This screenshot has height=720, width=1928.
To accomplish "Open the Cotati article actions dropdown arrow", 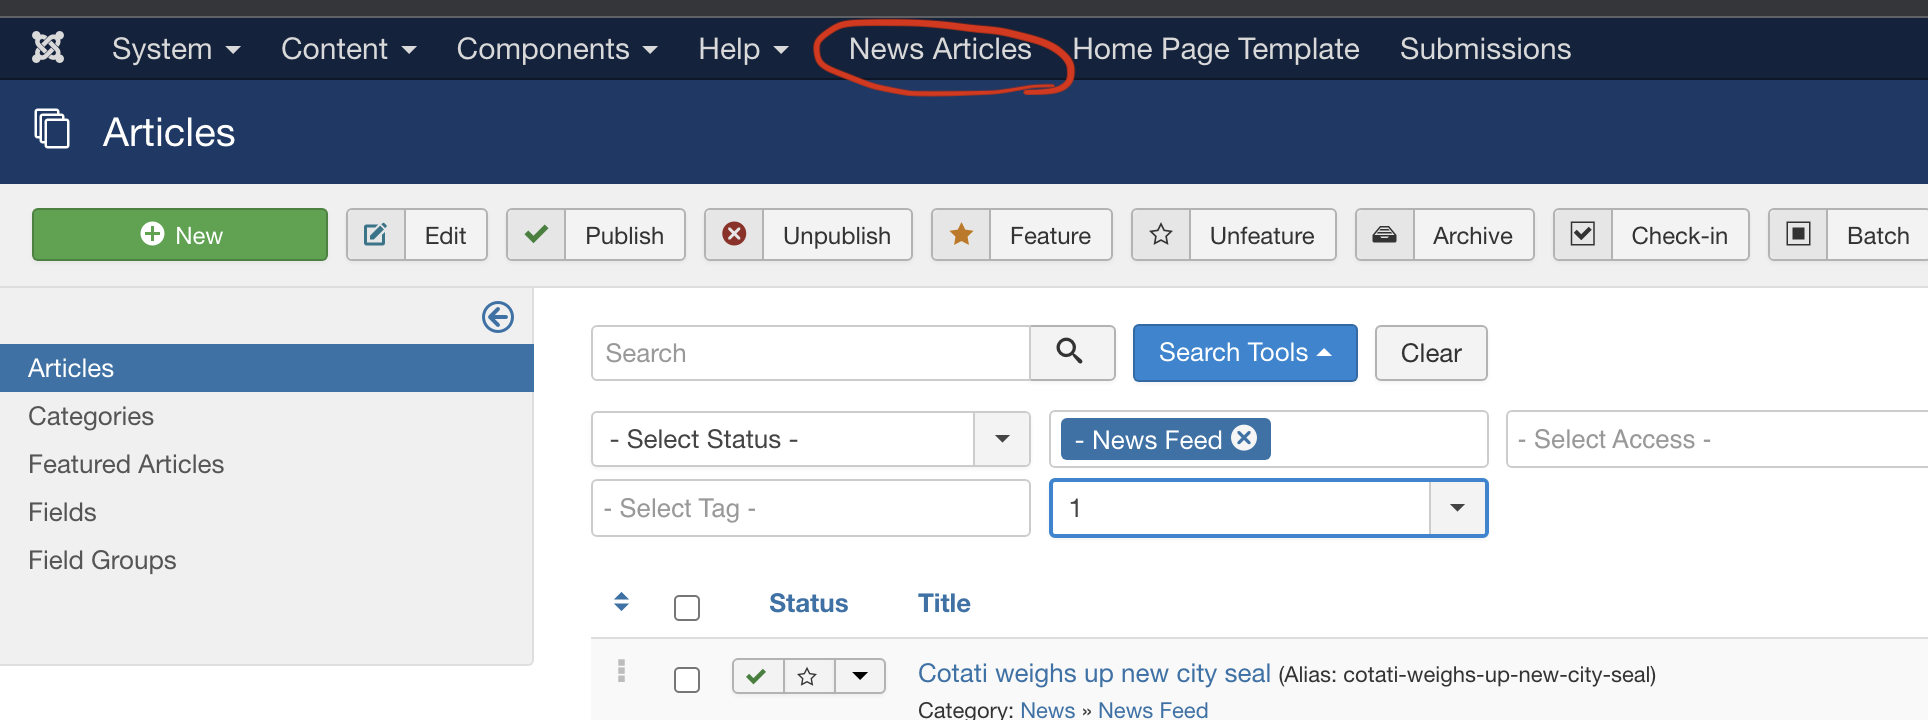I will pyautogui.click(x=860, y=677).
